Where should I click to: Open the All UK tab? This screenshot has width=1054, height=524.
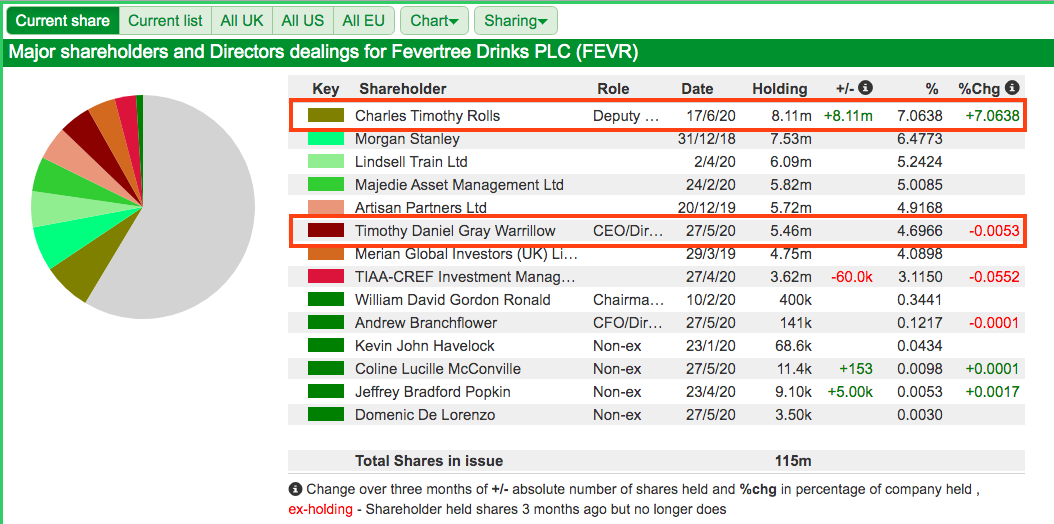click(x=242, y=21)
